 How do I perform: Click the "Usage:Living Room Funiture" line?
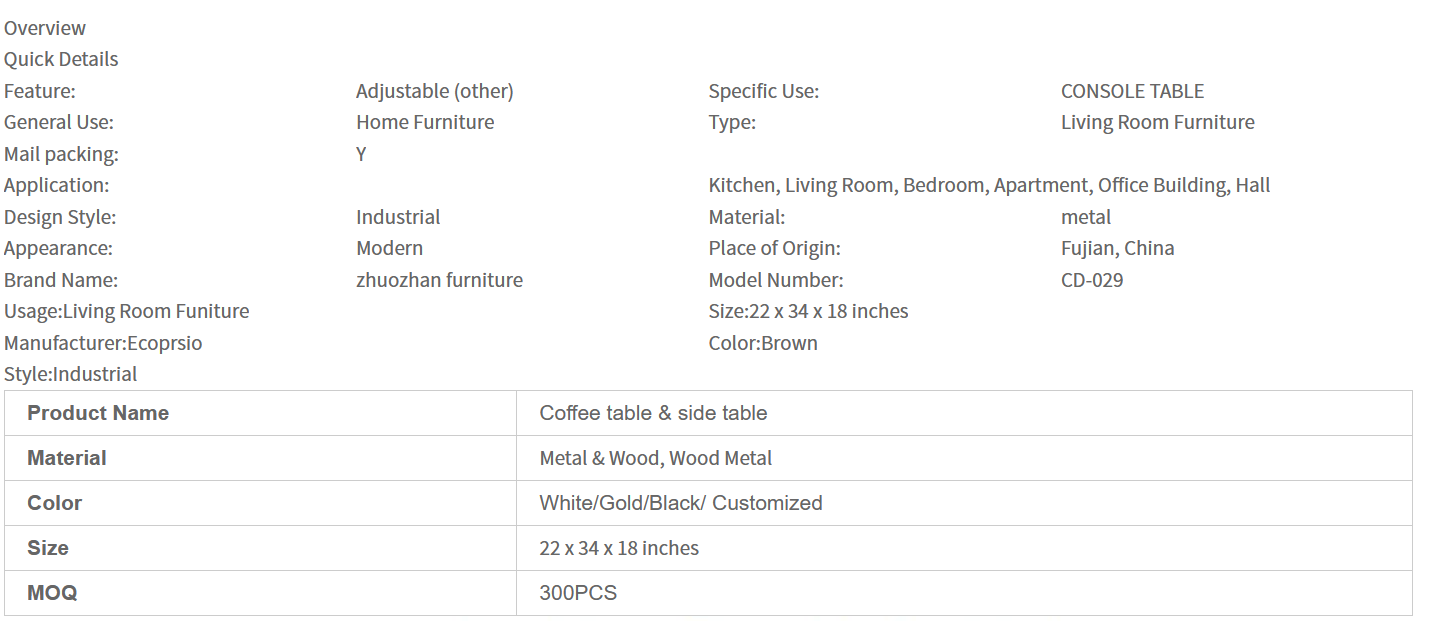(x=126, y=311)
